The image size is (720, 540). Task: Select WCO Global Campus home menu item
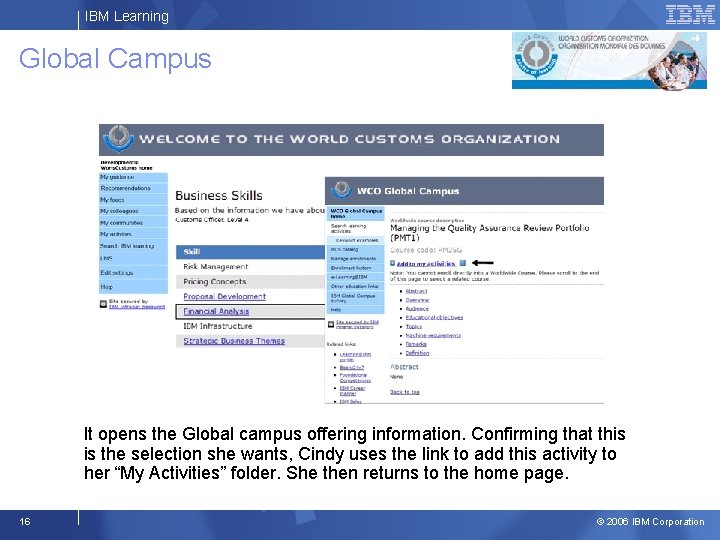[355, 213]
